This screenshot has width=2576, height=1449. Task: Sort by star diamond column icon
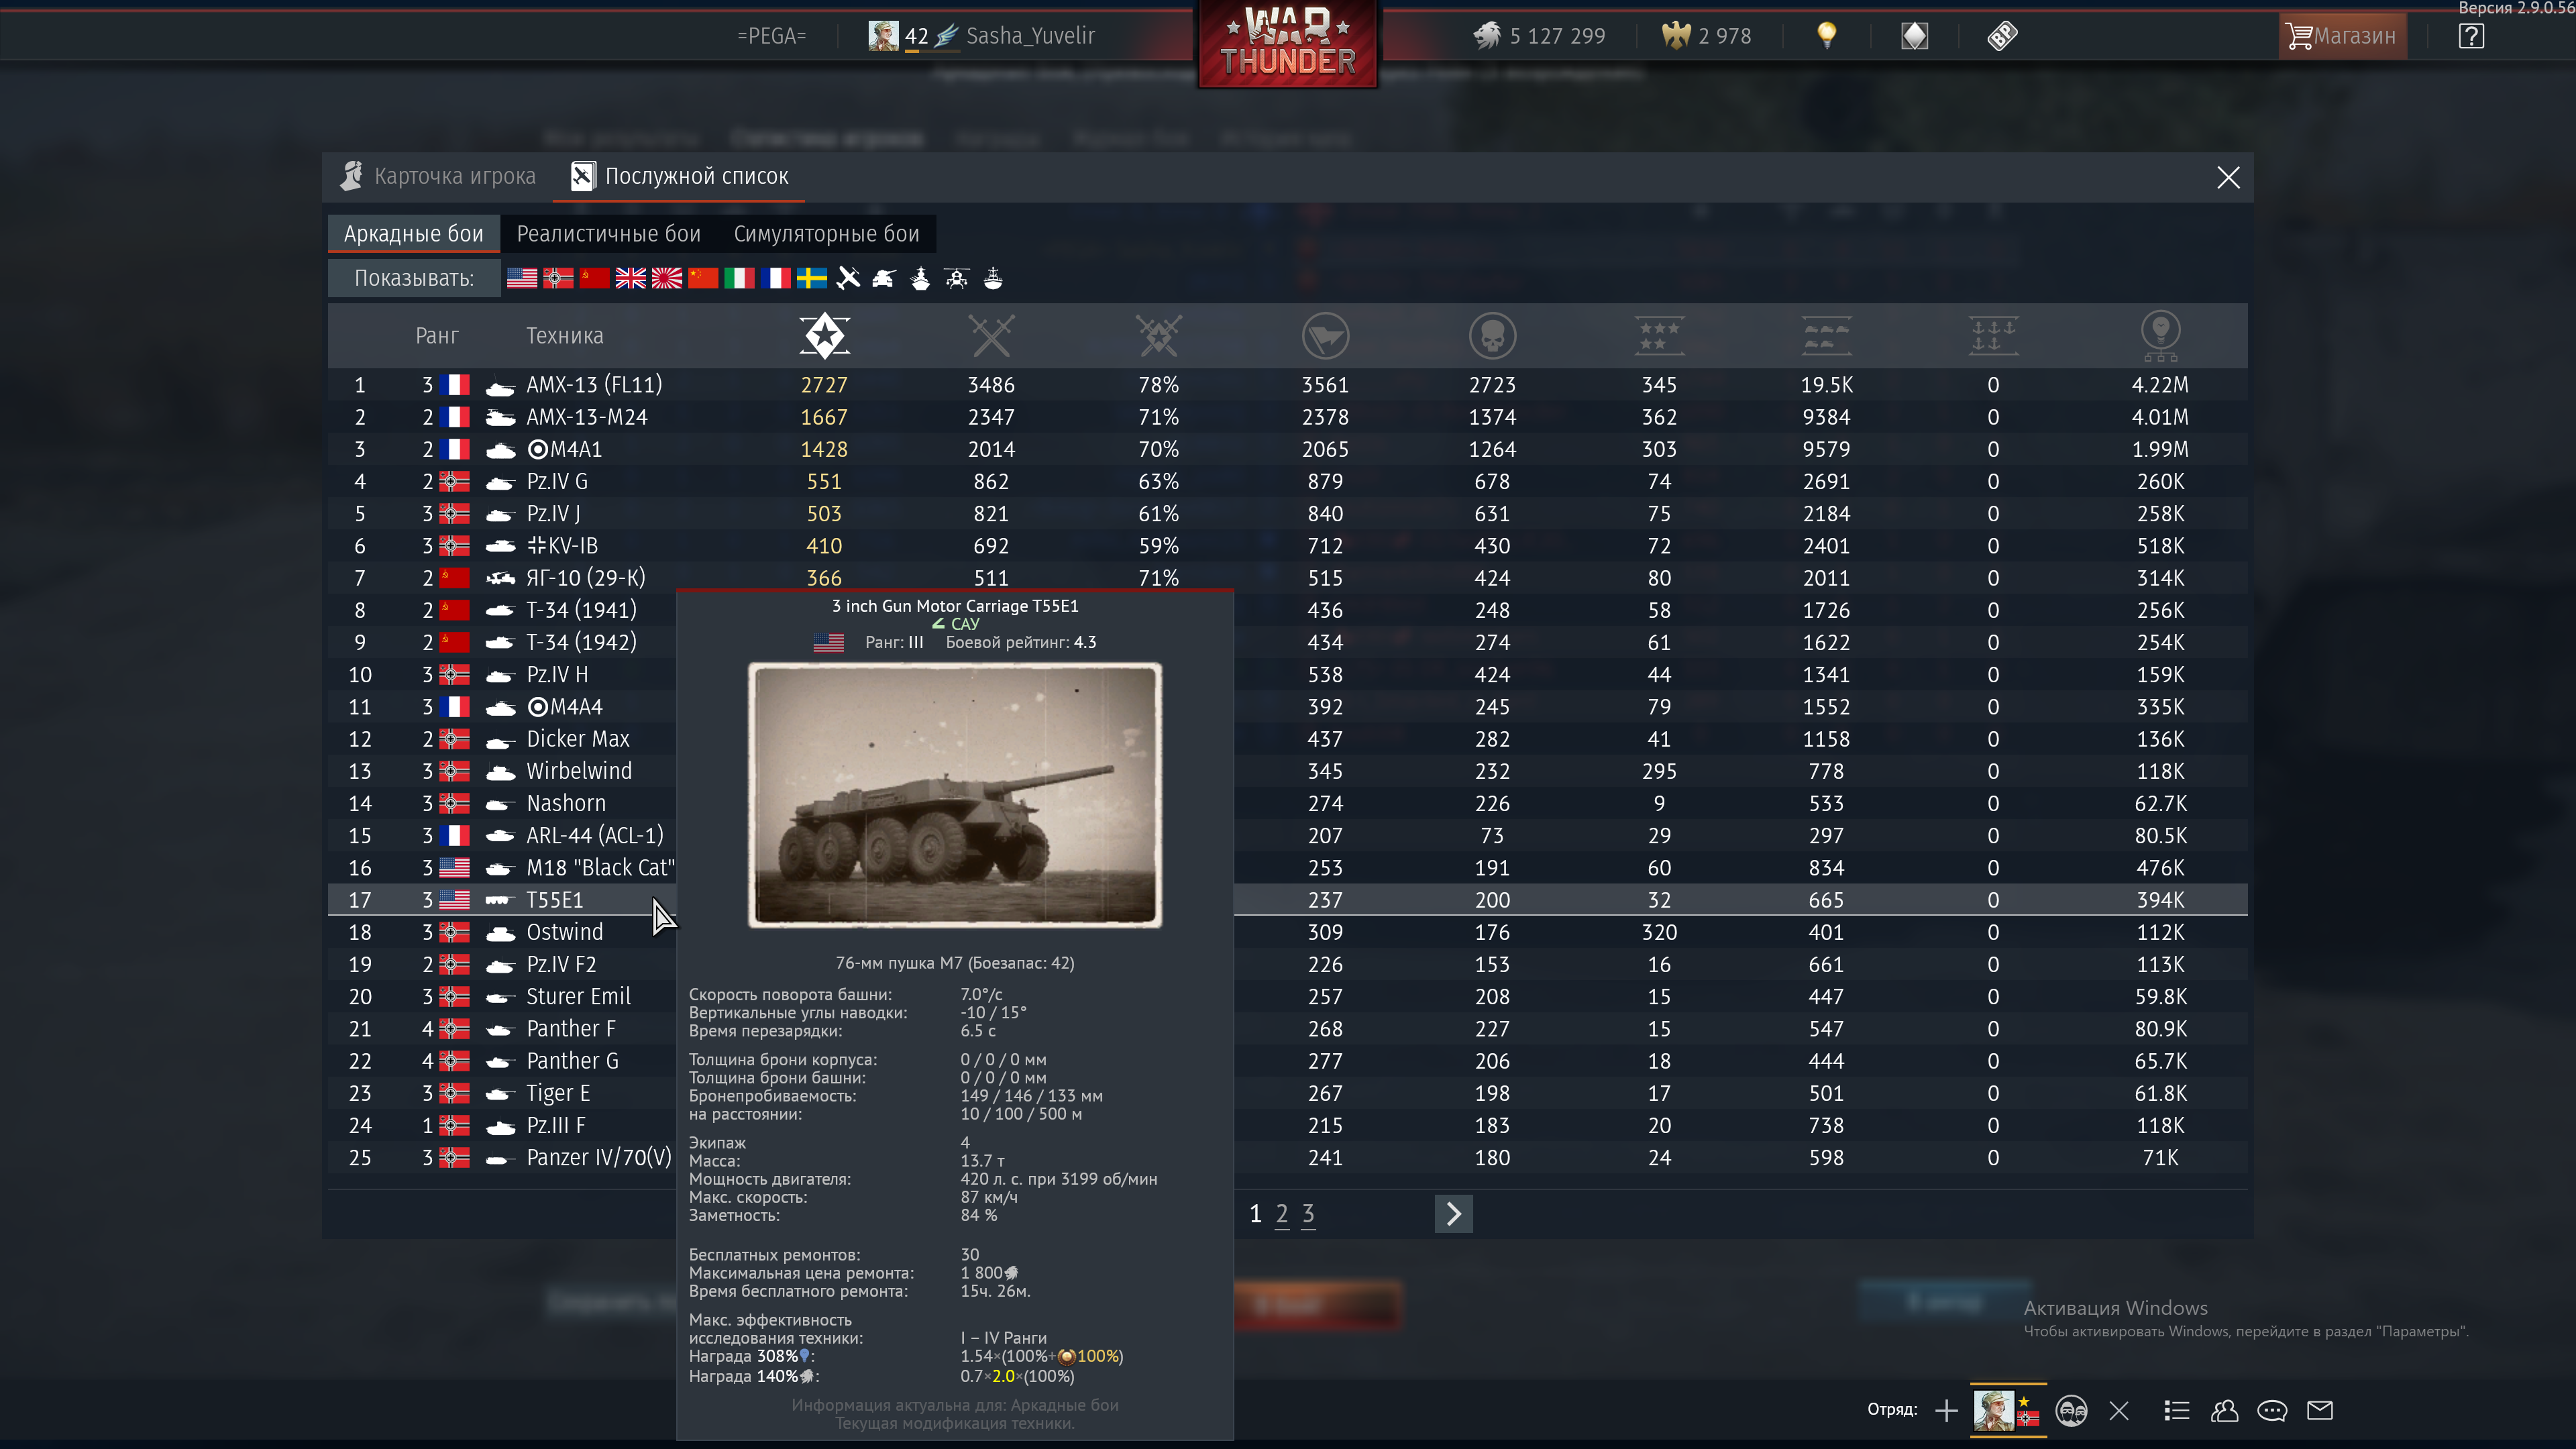tap(824, 336)
